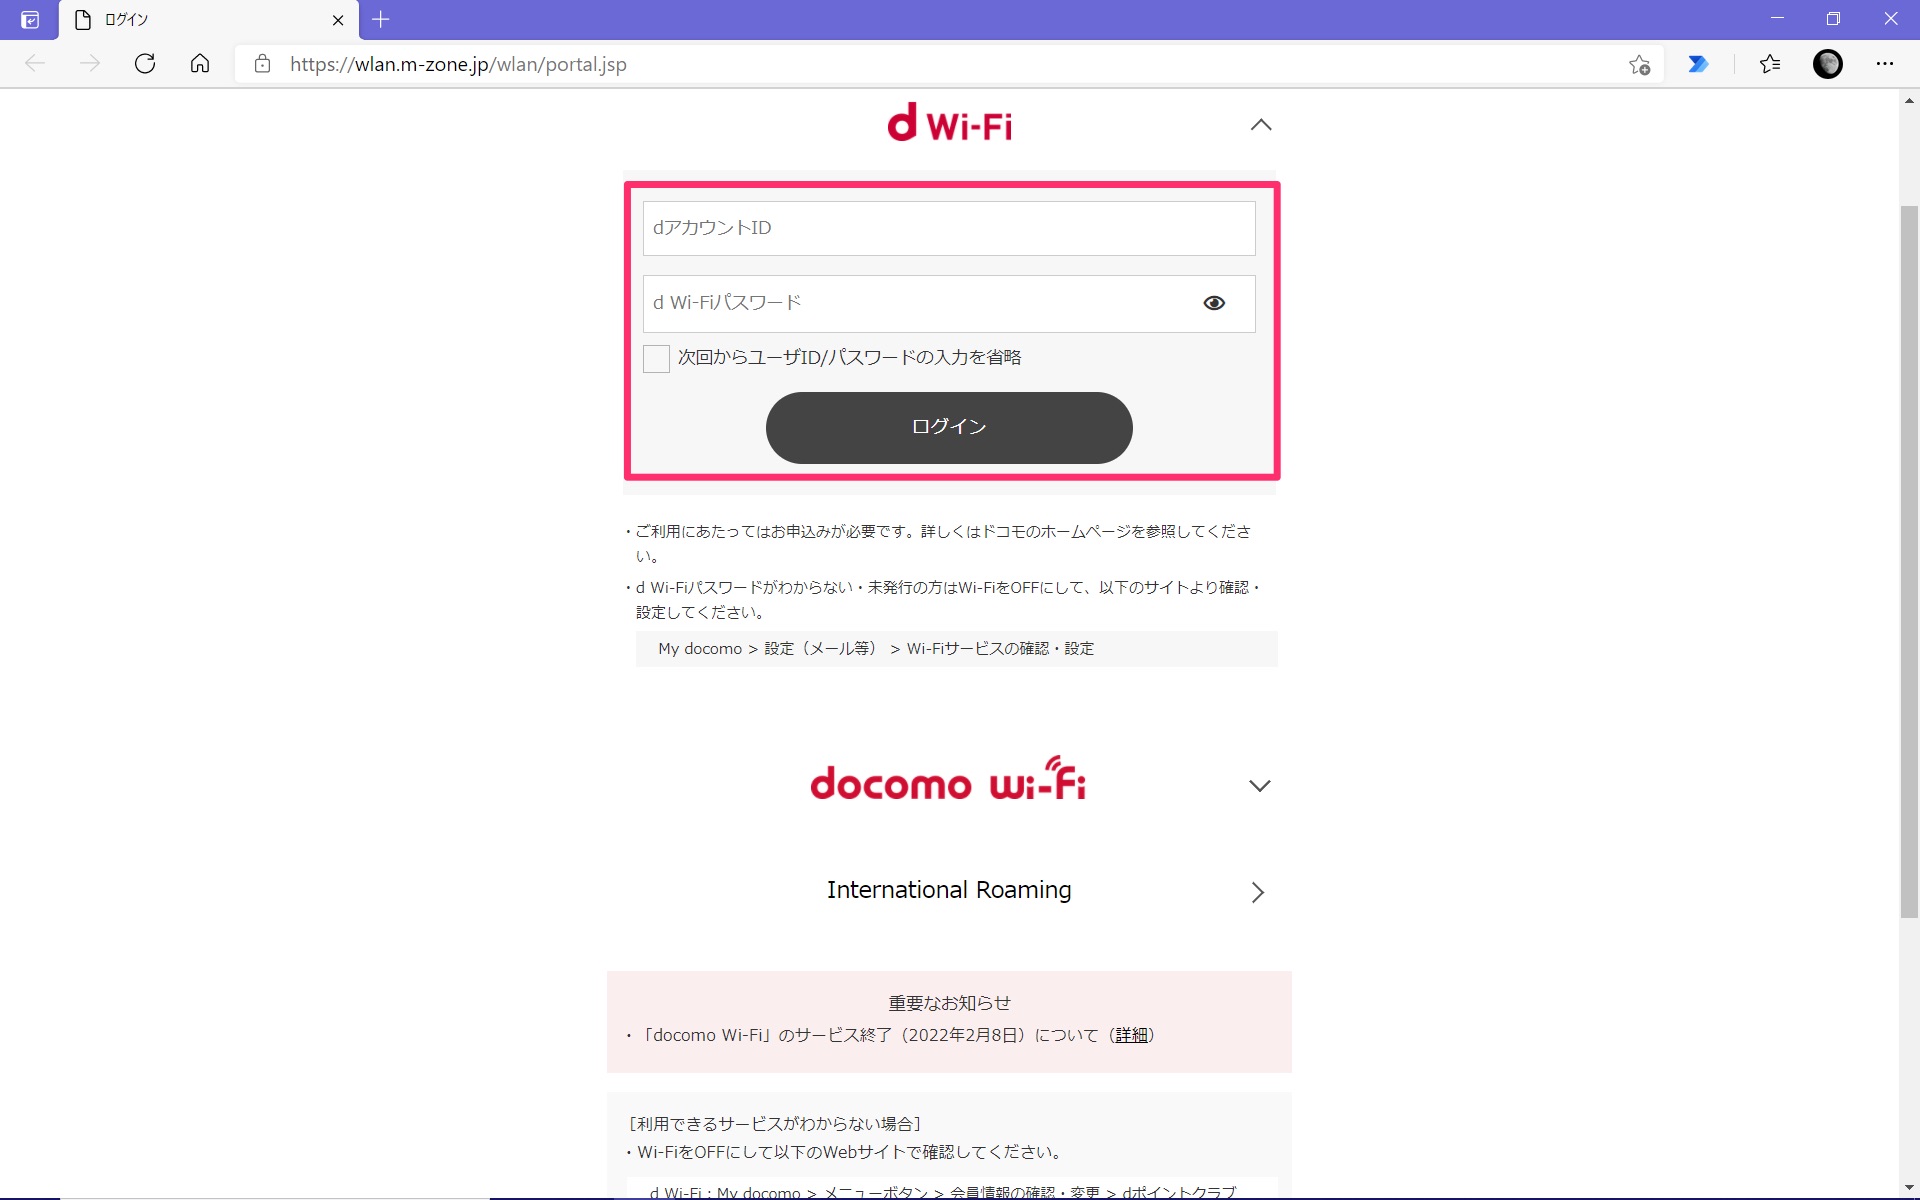This screenshot has height=1200, width=1920.
Task: Open browser Settings and more menu
Action: point(1885,64)
